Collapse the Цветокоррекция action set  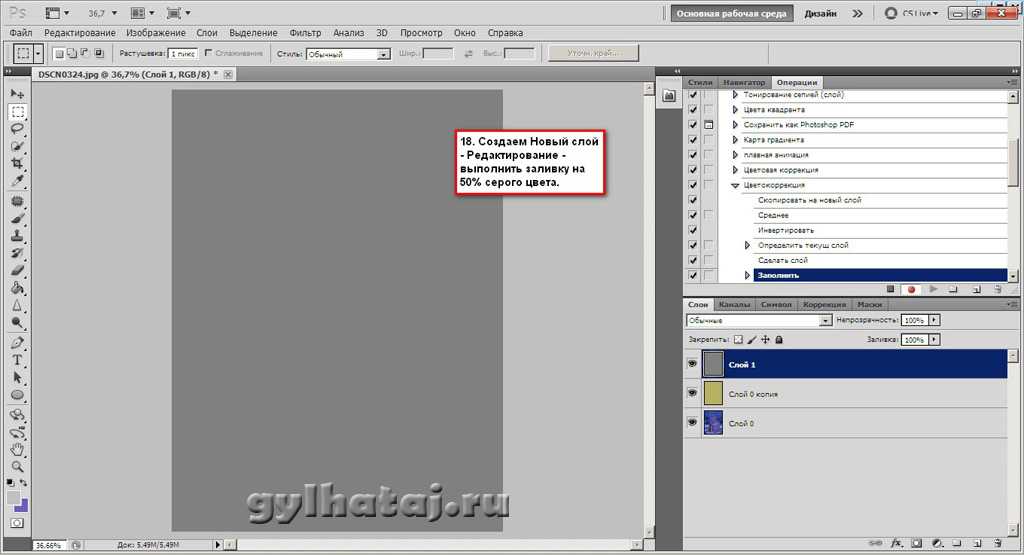tap(735, 185)
